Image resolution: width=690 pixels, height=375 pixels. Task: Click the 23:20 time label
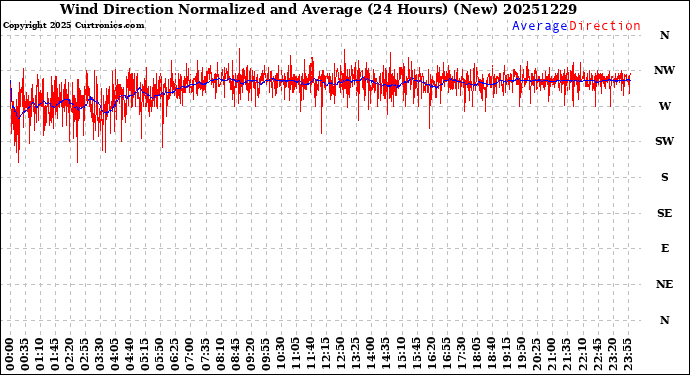tap(613, 354)
